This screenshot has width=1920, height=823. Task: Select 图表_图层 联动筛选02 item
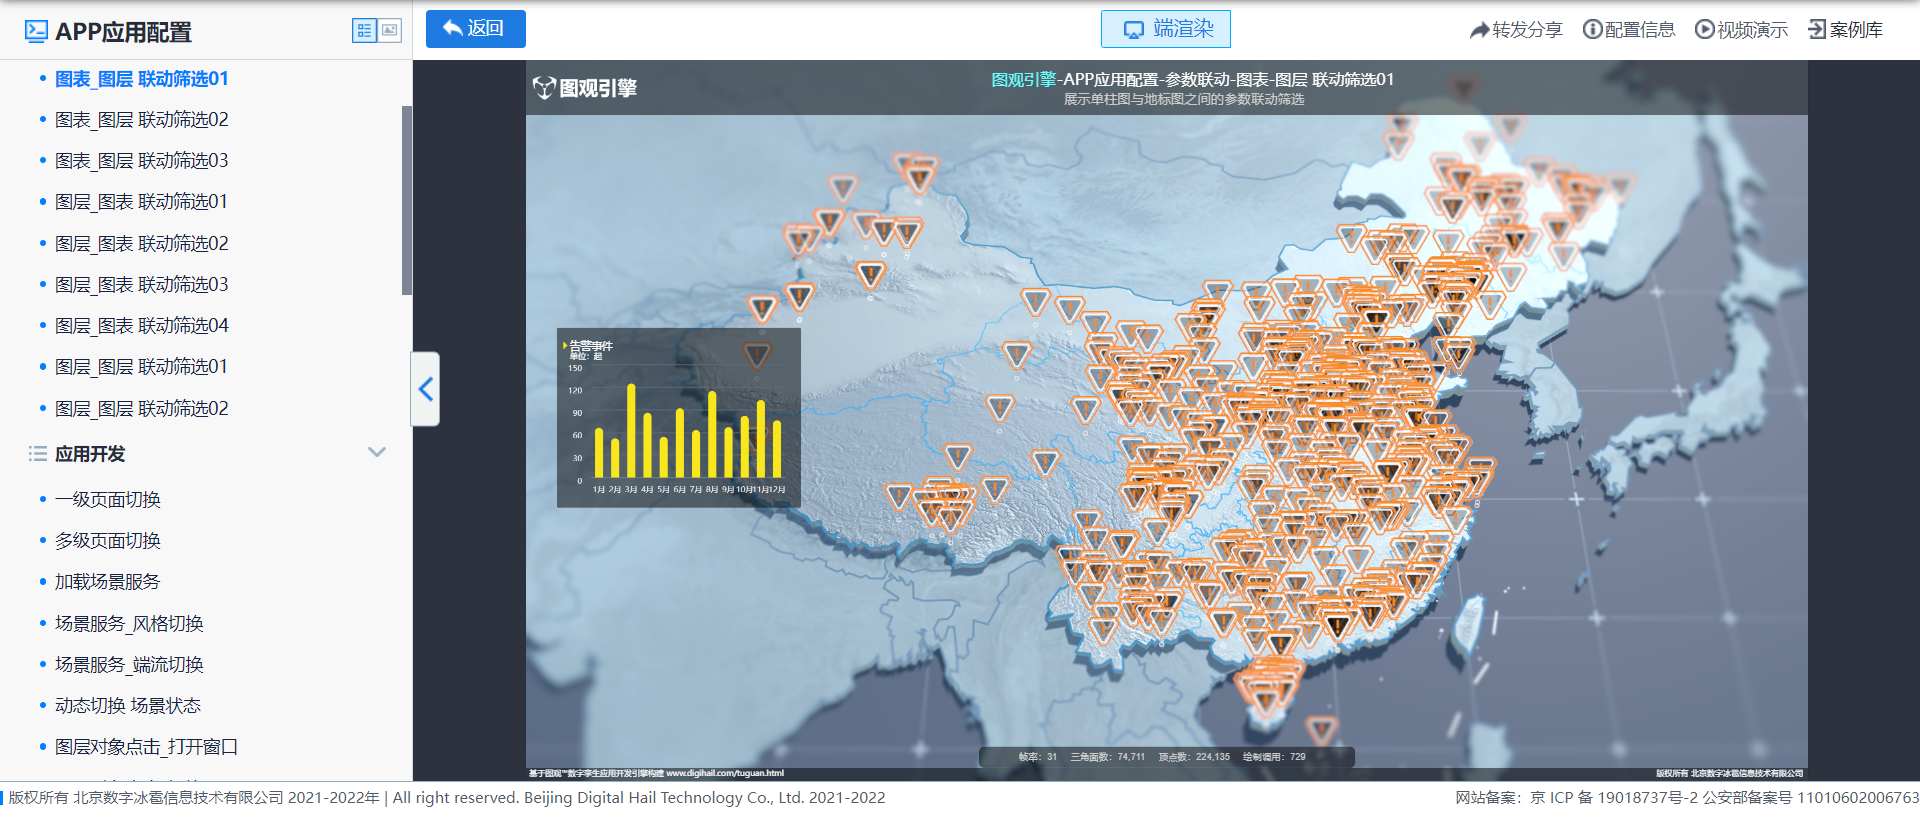click(141, 120)
